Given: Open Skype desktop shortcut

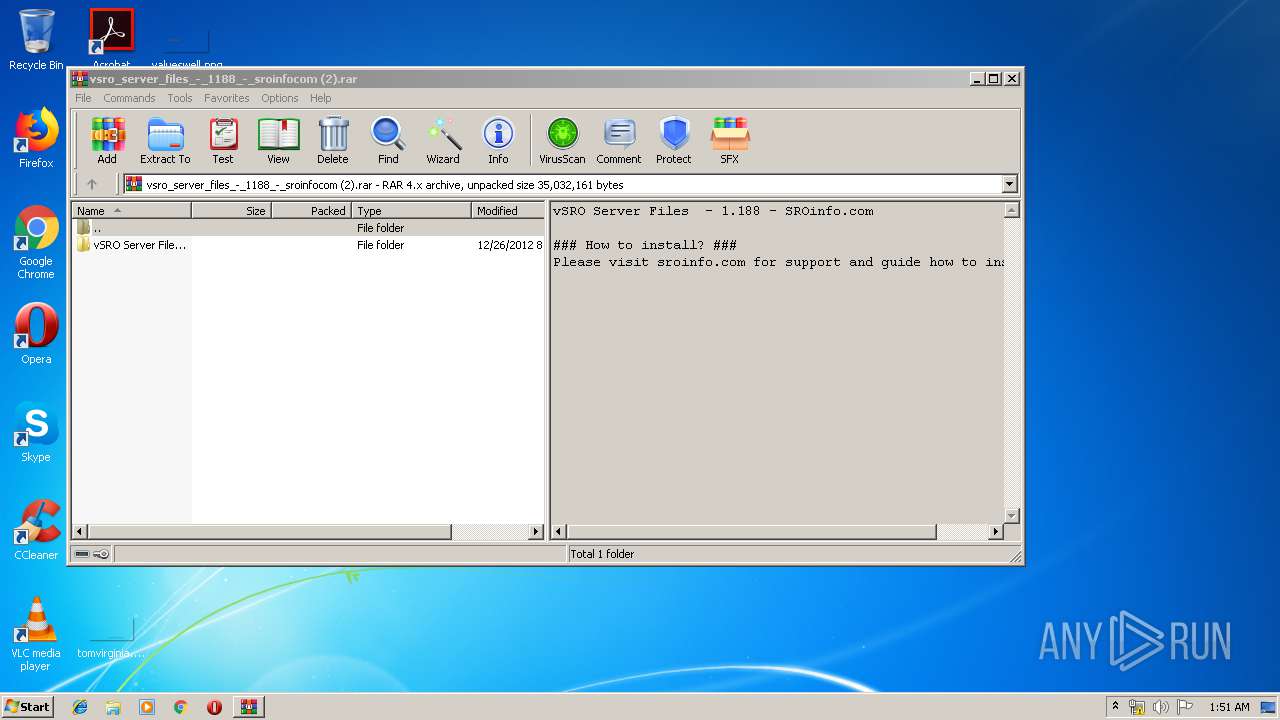Looking at the screenshot, I should click(x=36, y=432).
